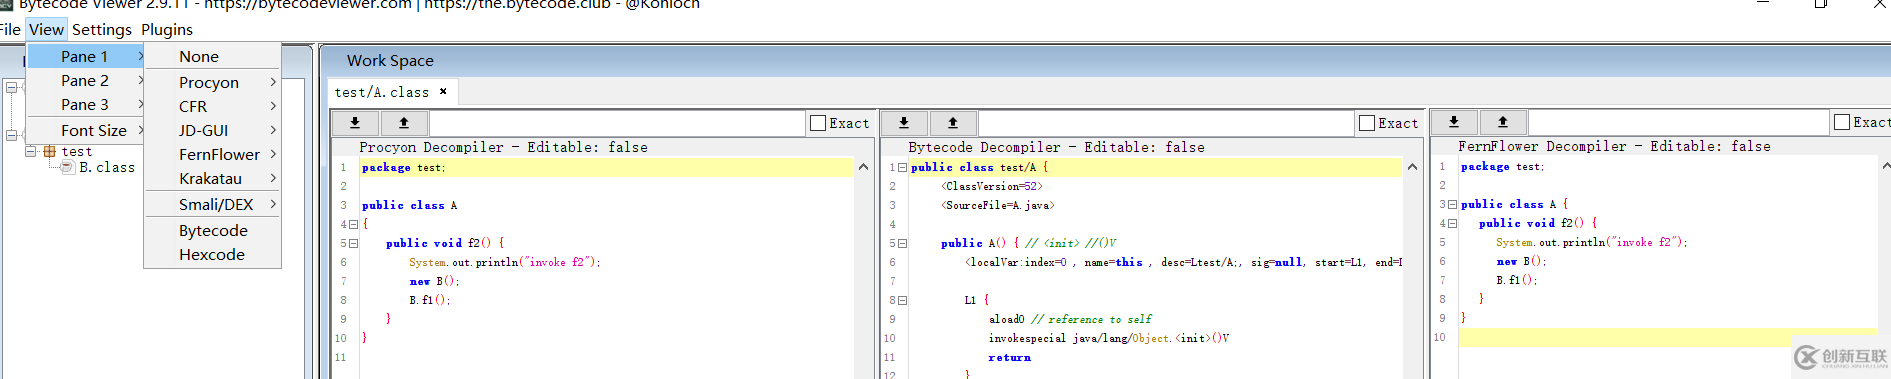Click the Work Space panel title
Image resolution: width=1891 pixels, height=379 pixels.
[390, 60]
